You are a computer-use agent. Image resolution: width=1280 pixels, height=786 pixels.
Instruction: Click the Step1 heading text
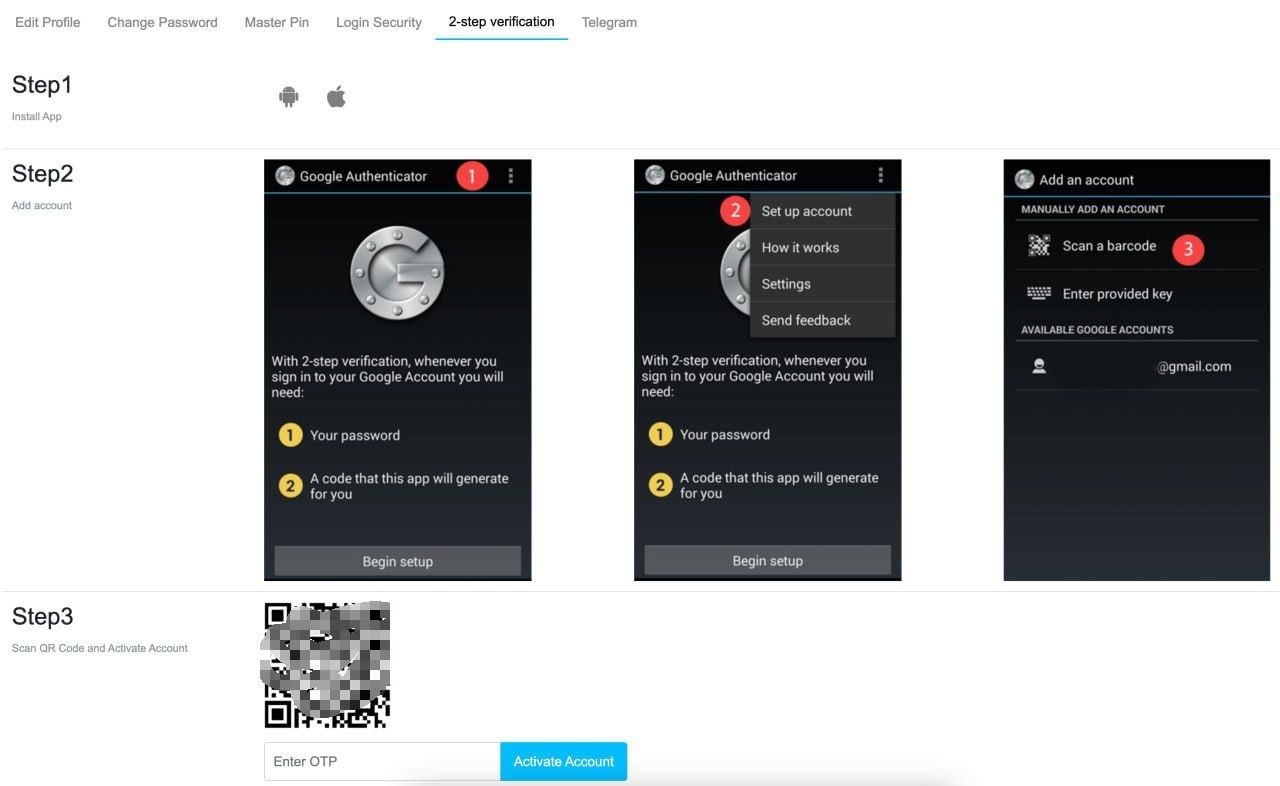pos(42,85)
